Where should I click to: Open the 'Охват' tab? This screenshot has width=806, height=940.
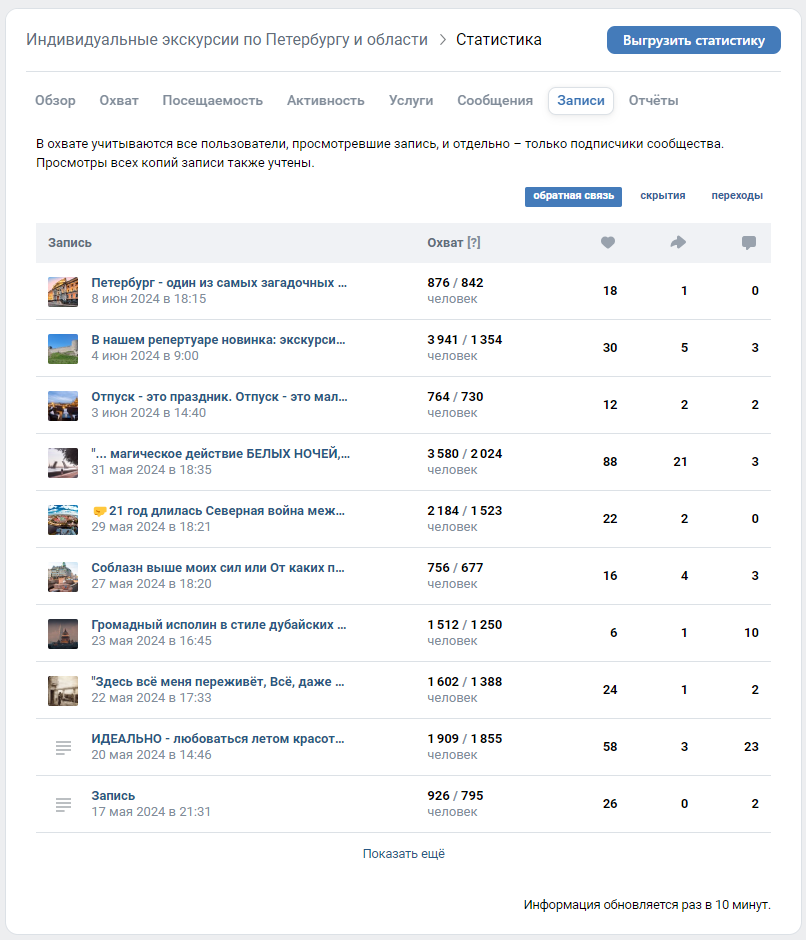[119, 101]
